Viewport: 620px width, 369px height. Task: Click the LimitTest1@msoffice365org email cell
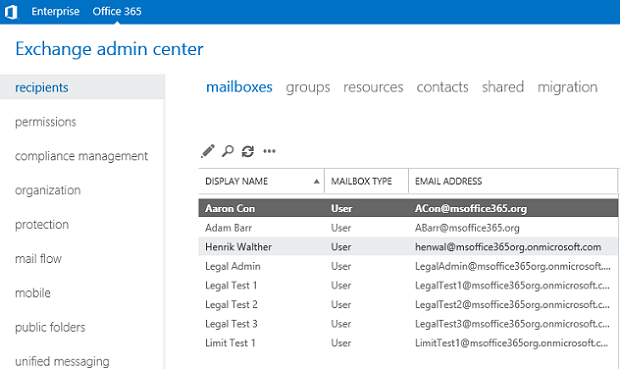click(511, 343)
